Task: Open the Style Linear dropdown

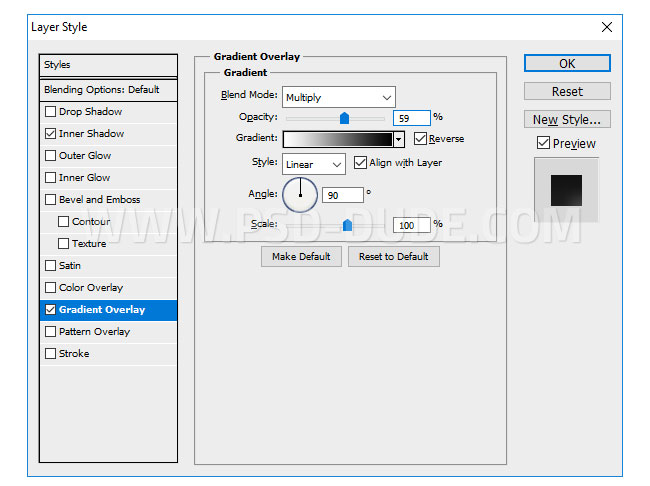Action: pyautogui.click(x=314, y=164)
